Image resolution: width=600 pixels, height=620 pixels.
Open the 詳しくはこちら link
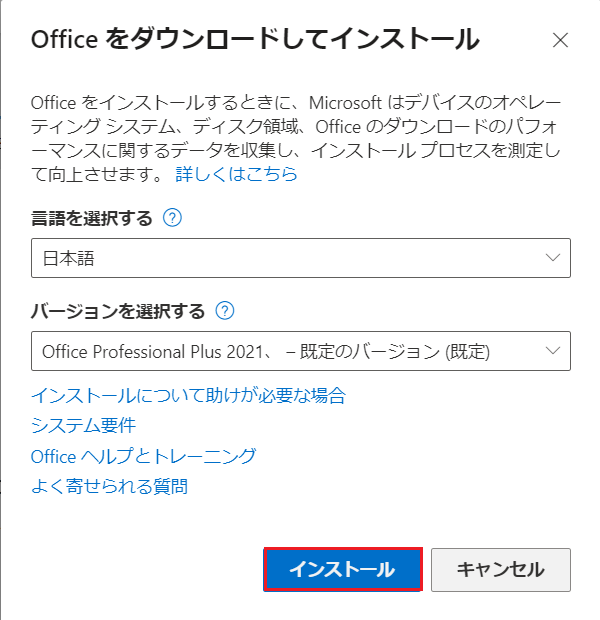[236, 174]
